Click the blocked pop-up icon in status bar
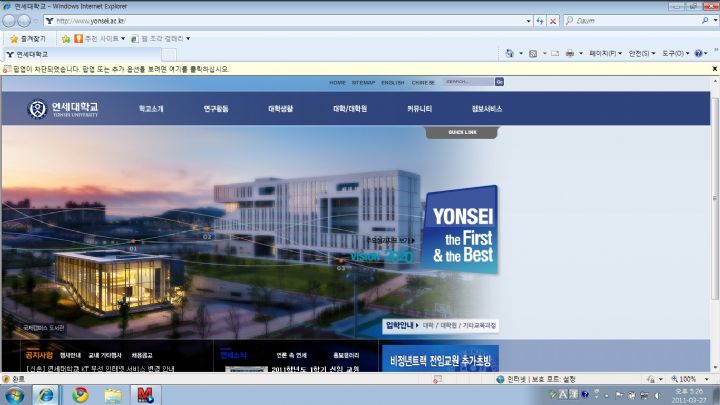720x405 pixels. pos(437,379)
